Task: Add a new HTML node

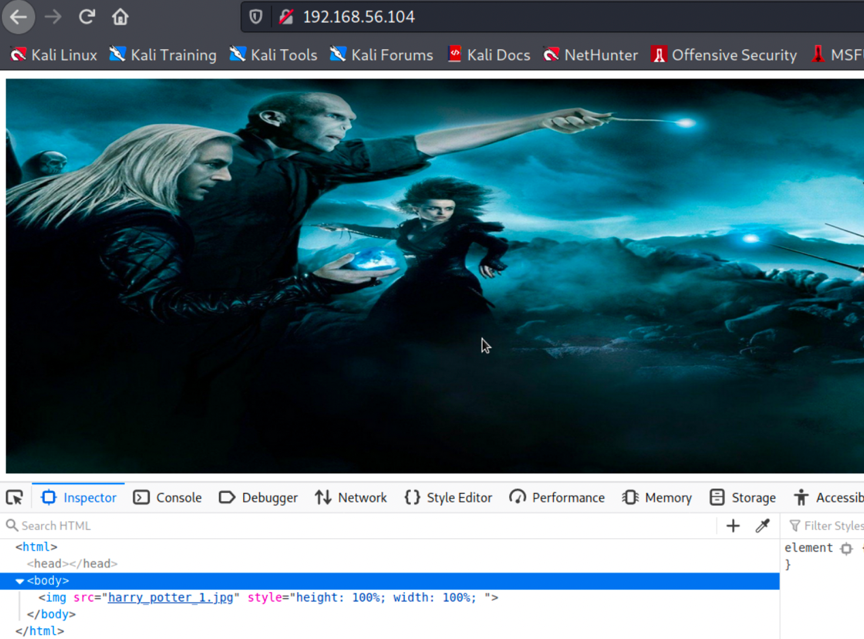Action: (733, 526)
